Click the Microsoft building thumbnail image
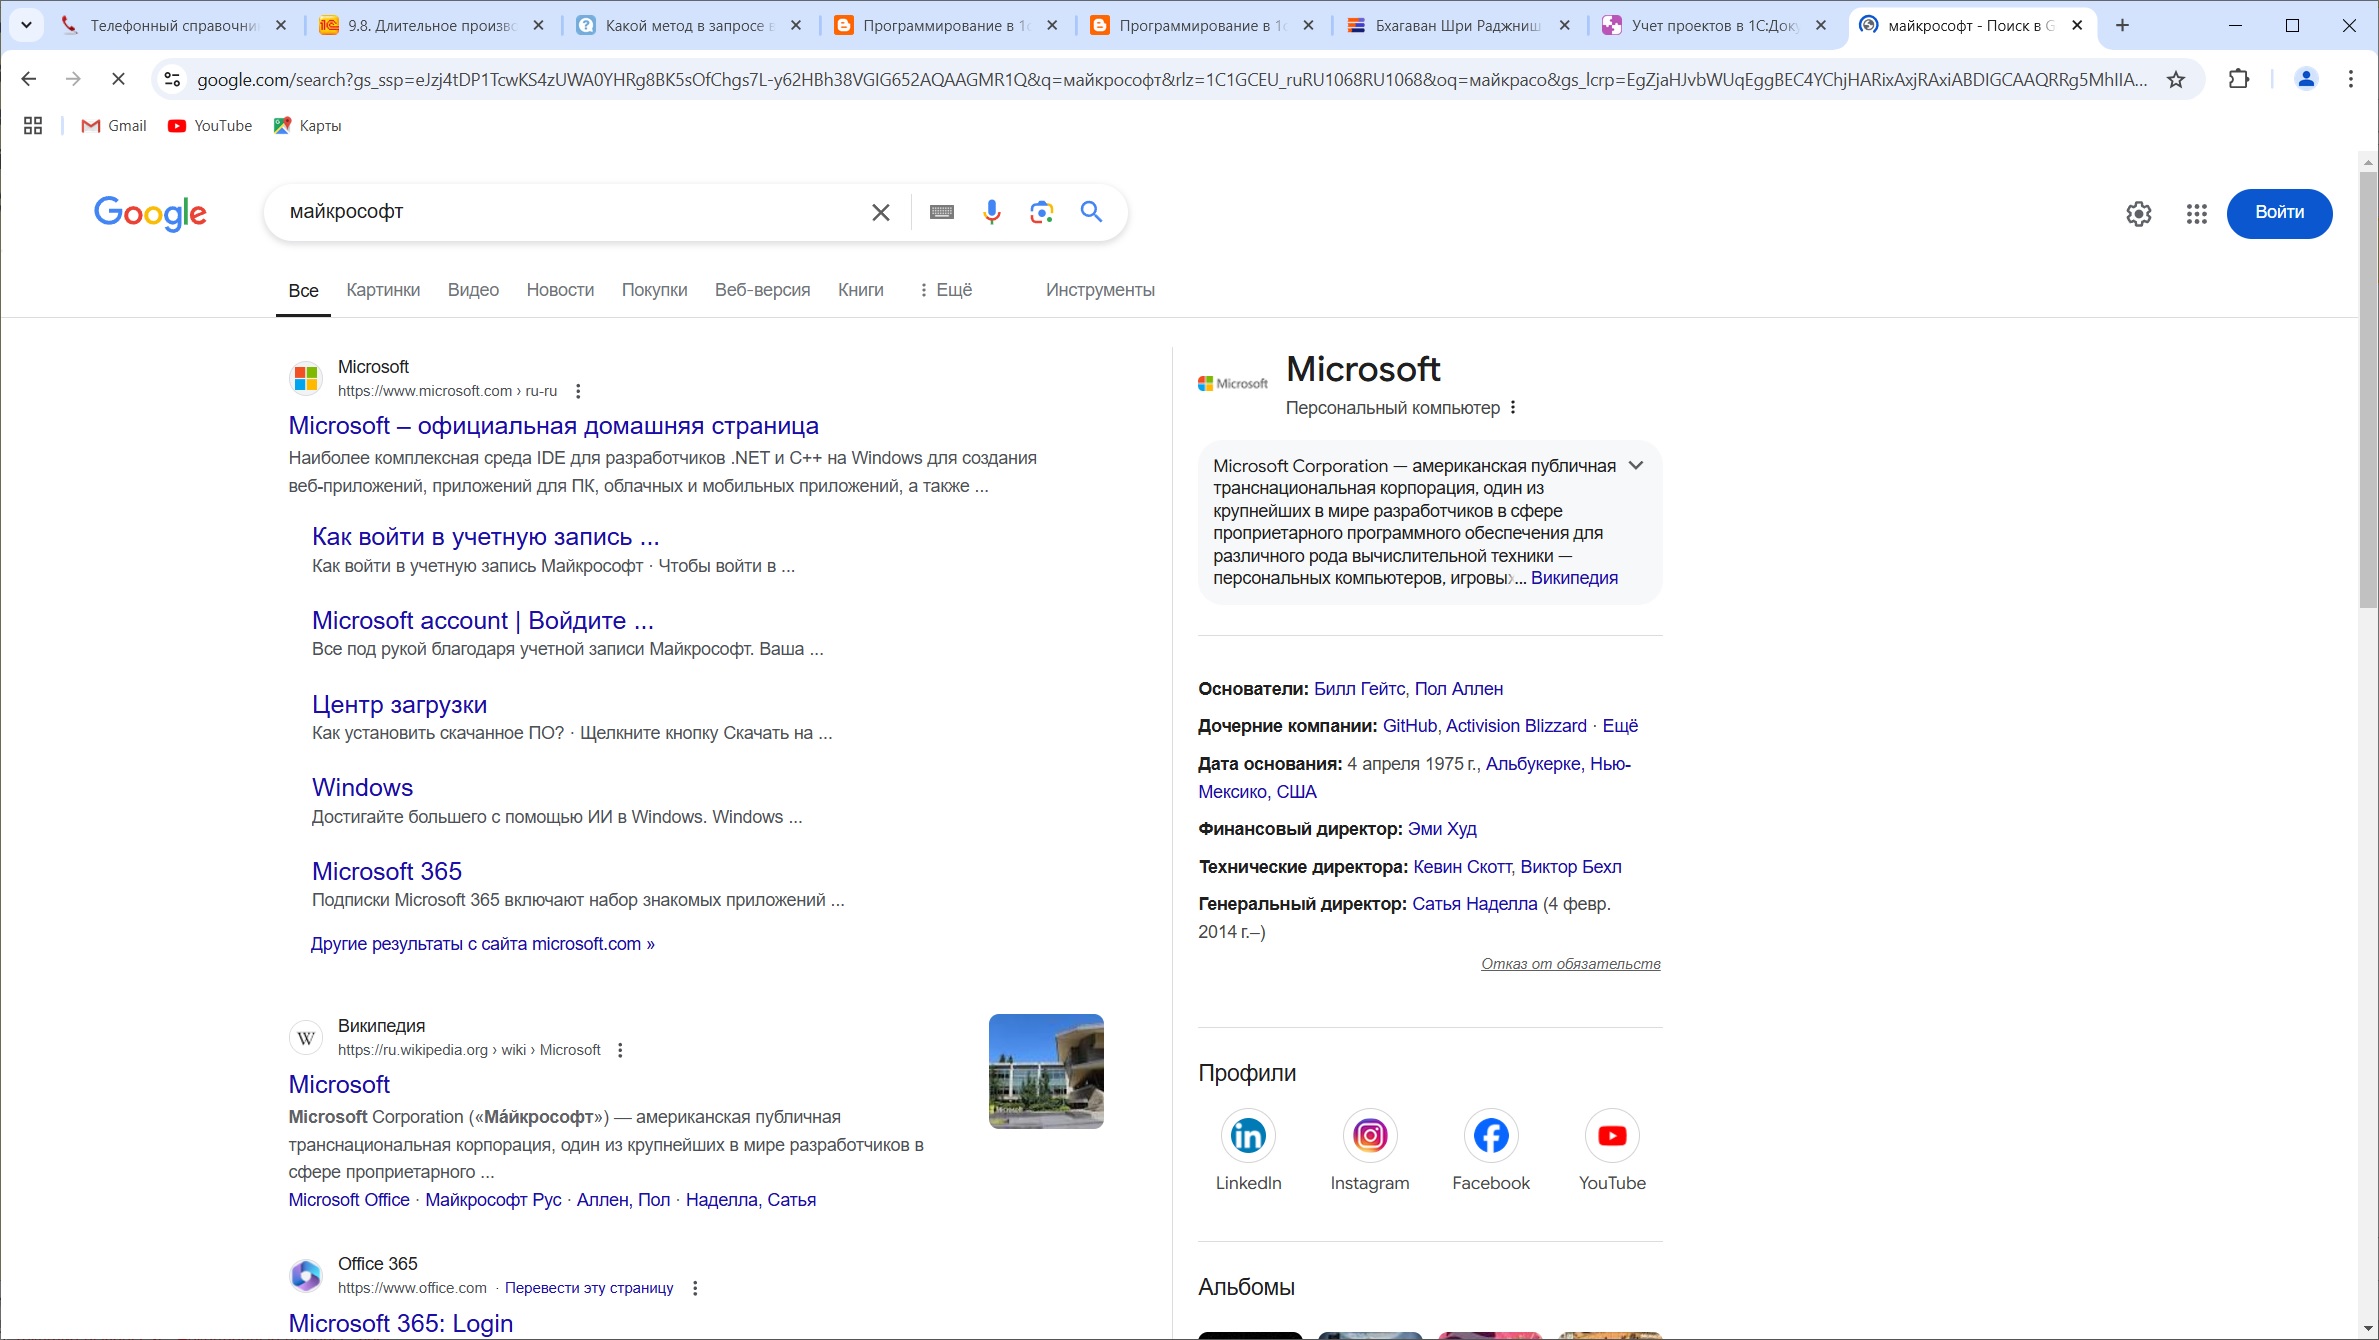2379x1340 pixels. [x=1046, y=1071]
